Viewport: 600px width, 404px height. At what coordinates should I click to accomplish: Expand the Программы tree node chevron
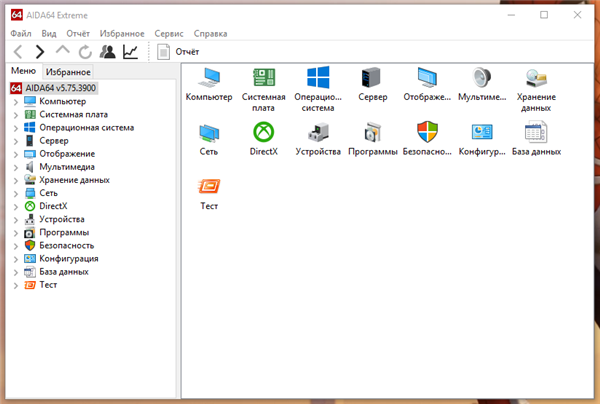(15, 233)
